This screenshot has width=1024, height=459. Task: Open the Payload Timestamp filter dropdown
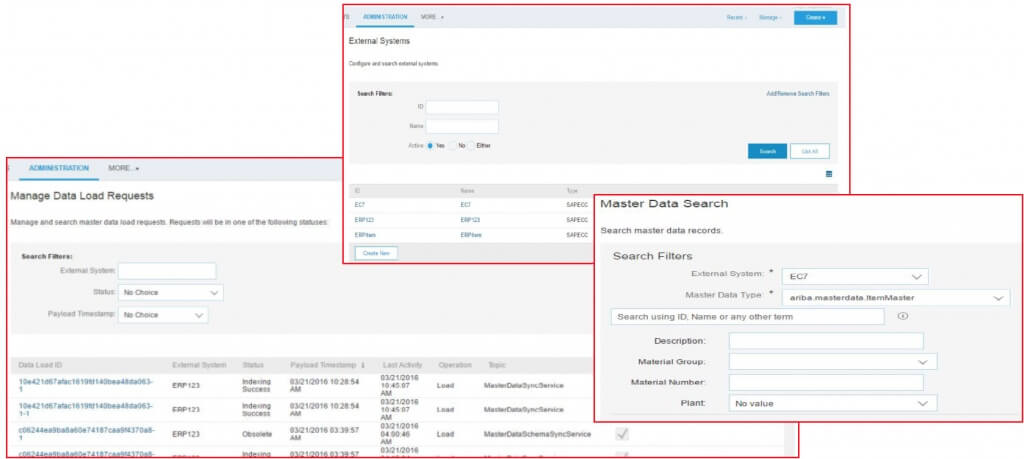[x=163, y=315]
